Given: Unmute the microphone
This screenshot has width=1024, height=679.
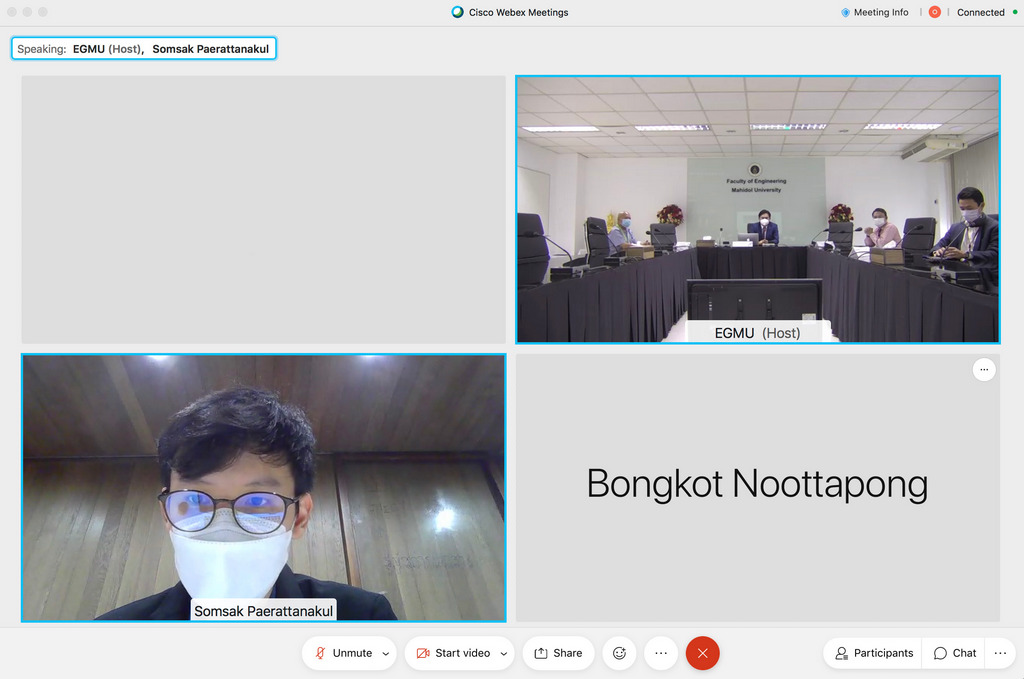Looking at the screenshot, I should (343, 653).
